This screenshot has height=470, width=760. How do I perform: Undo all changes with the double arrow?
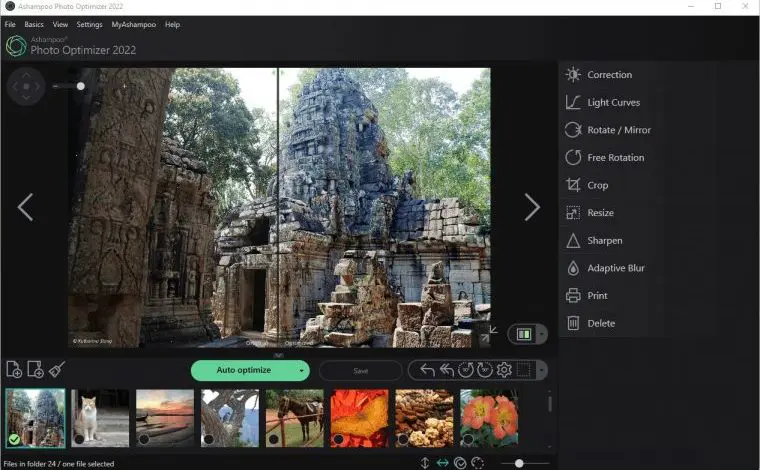[x=446, y=370]
